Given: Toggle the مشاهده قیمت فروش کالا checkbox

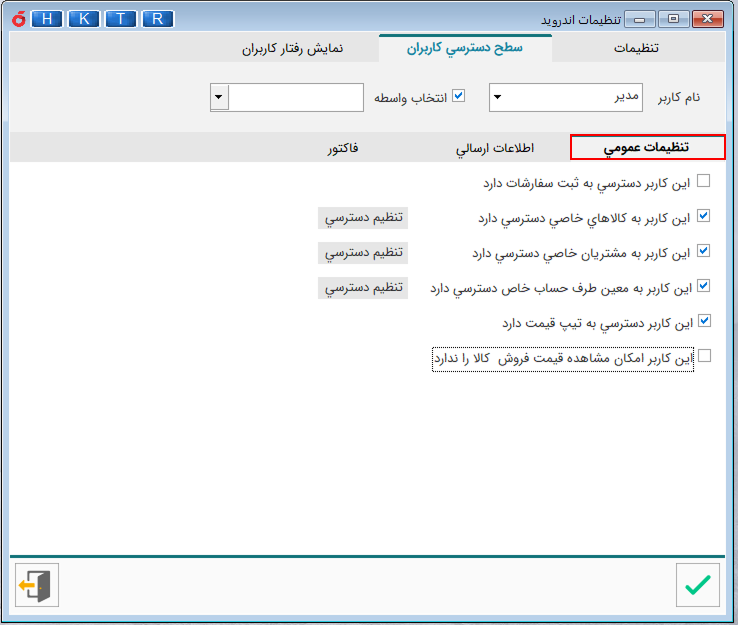Looking at the screenshot, I should pos(704,356).
